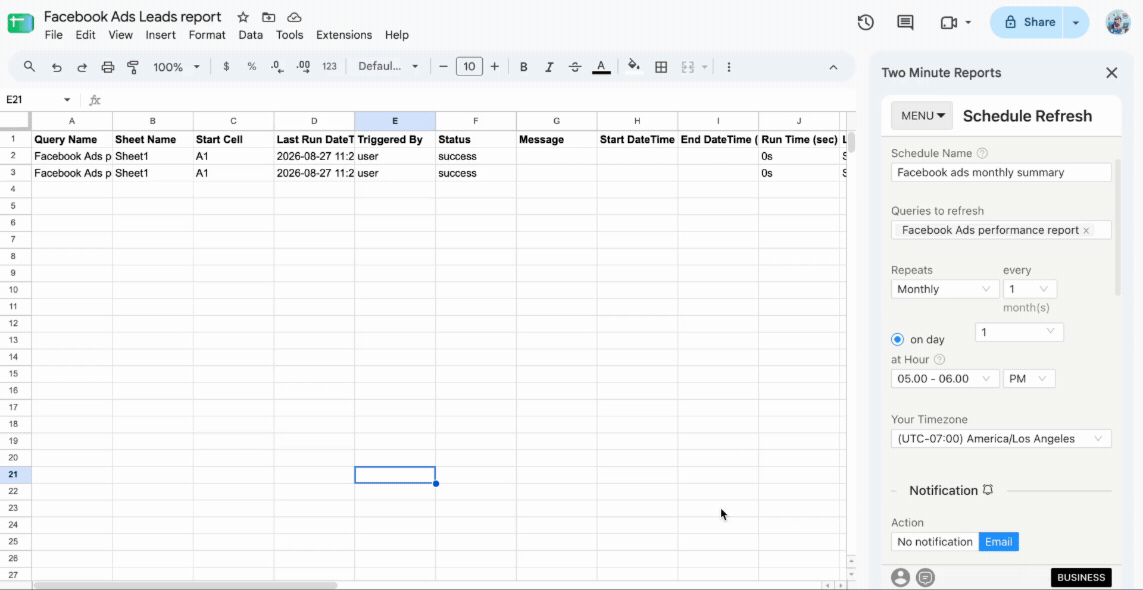Viewport: 1143px width, 590px height.
Task: Toggle strikethrough formatting
Action: (574, 66)
